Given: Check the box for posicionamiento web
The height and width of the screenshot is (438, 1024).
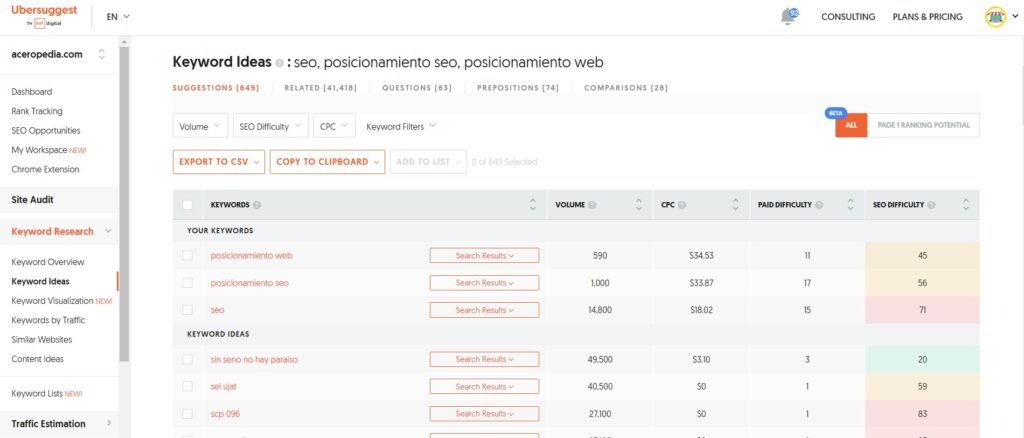Looking at the screenshot, I should tap(188, 256).
